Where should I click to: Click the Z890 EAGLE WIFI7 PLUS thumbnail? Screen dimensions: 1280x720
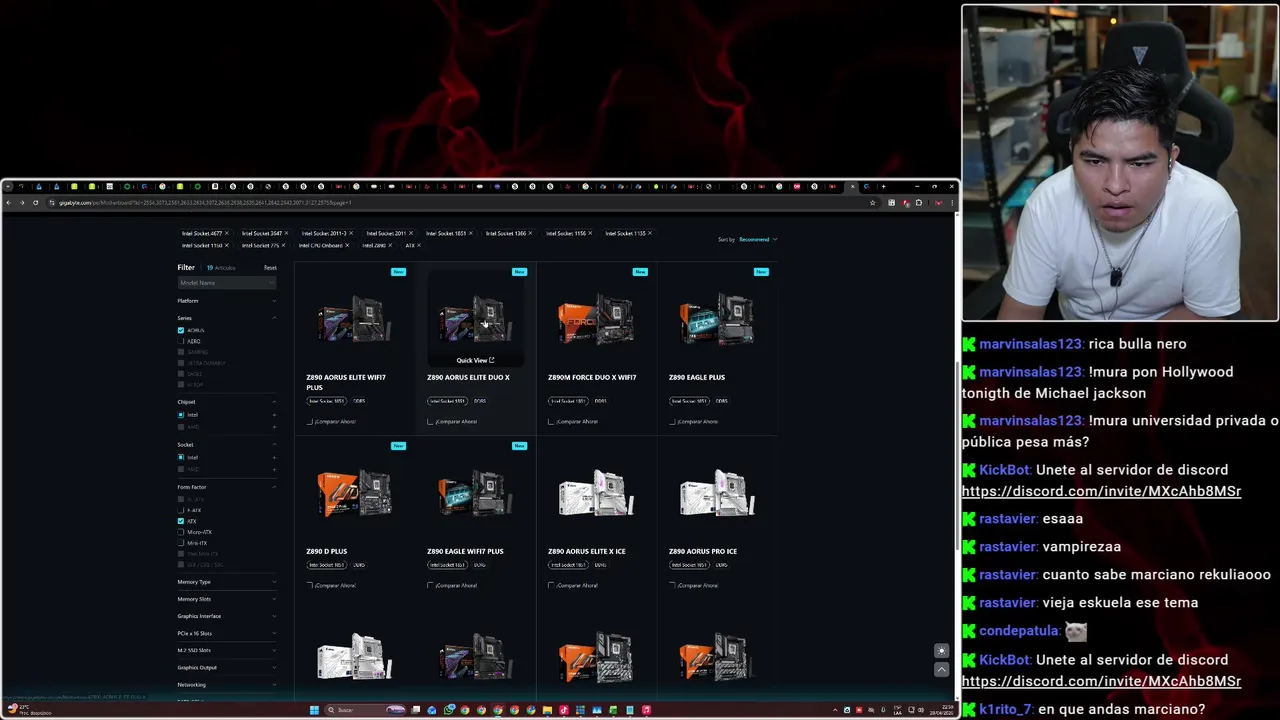click(x=475, y=493)
